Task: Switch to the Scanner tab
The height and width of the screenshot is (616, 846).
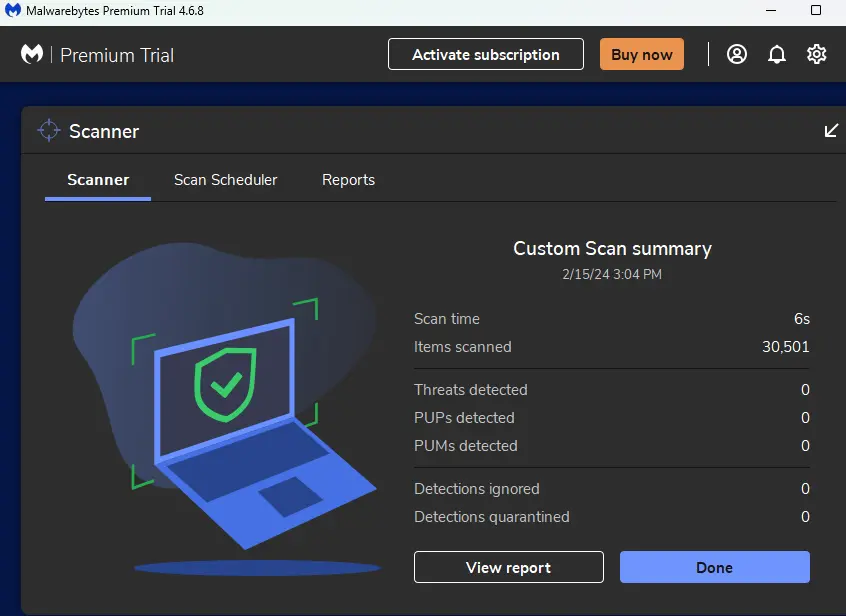Action: point(98,180)
